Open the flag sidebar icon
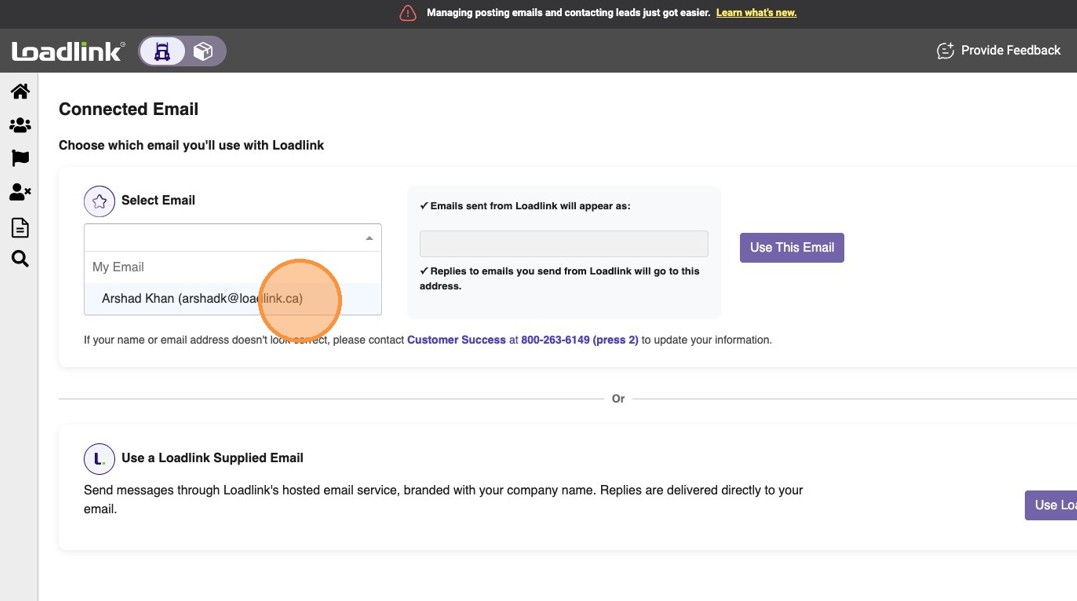 point(20,158)
